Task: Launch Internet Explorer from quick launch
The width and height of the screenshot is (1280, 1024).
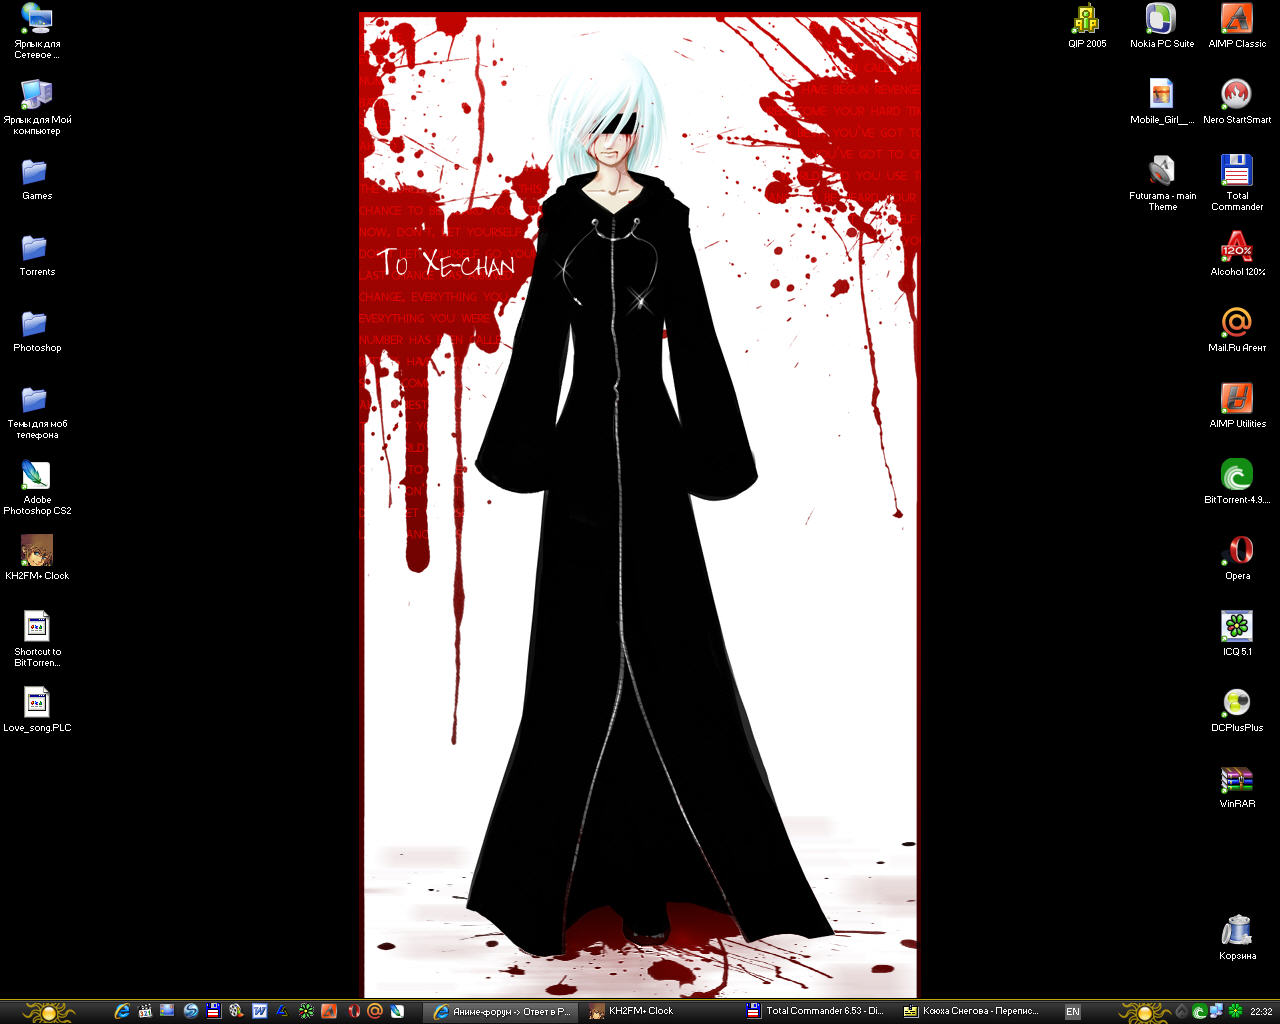Action: coord(122,1011)
